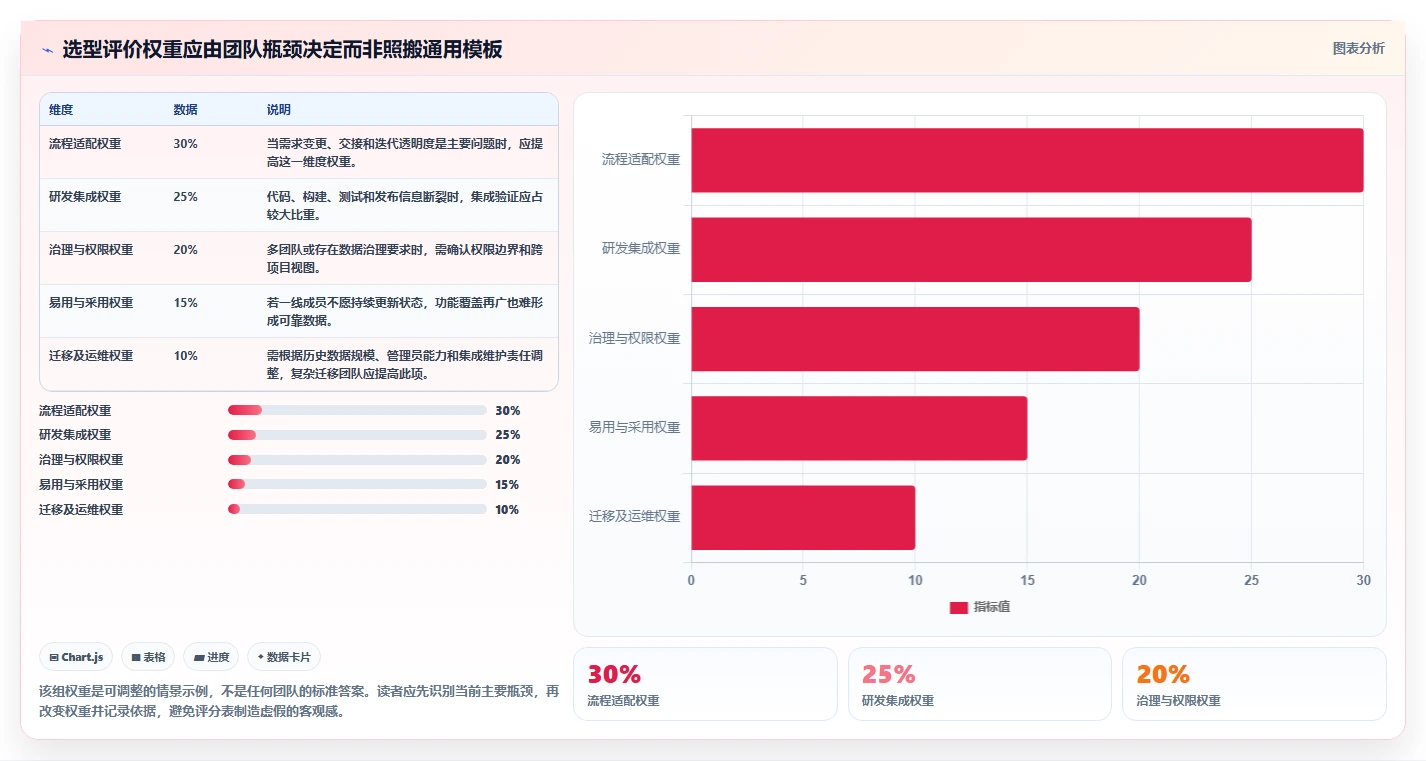This screenshot has height=761, width=1426.
Task: Click the 迁移及运维权重 chart bar
Action: [803, 518]
